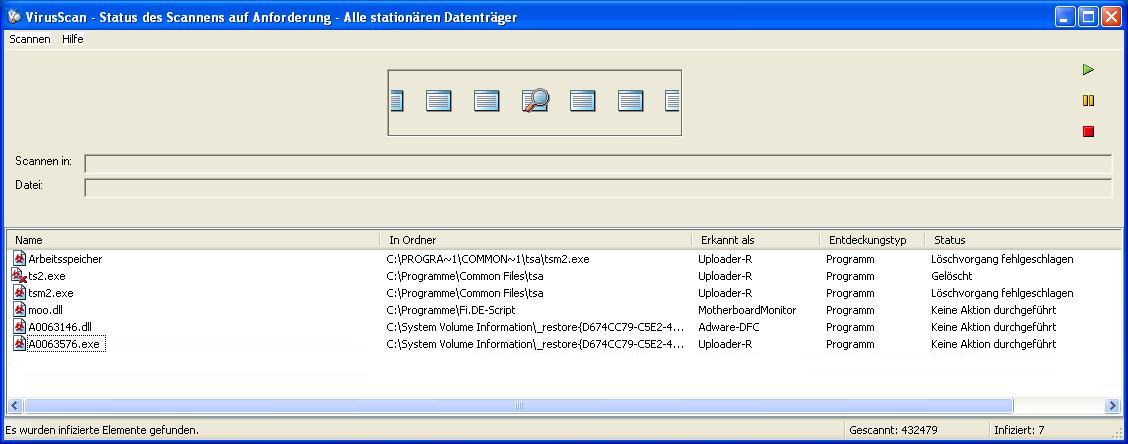1128x444 pixels.
Task: Sort by Status column header
Action: click(1022, 240)
